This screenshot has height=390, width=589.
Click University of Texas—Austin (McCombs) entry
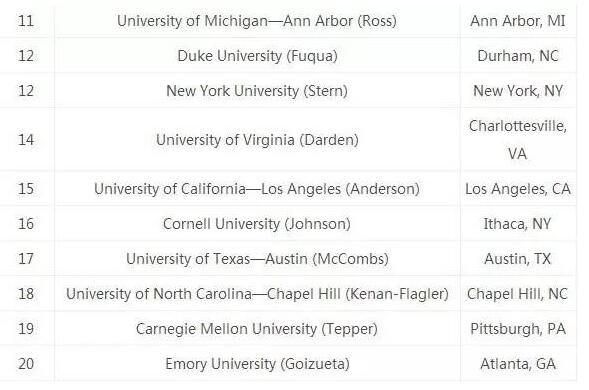click(x=257, y=258)
